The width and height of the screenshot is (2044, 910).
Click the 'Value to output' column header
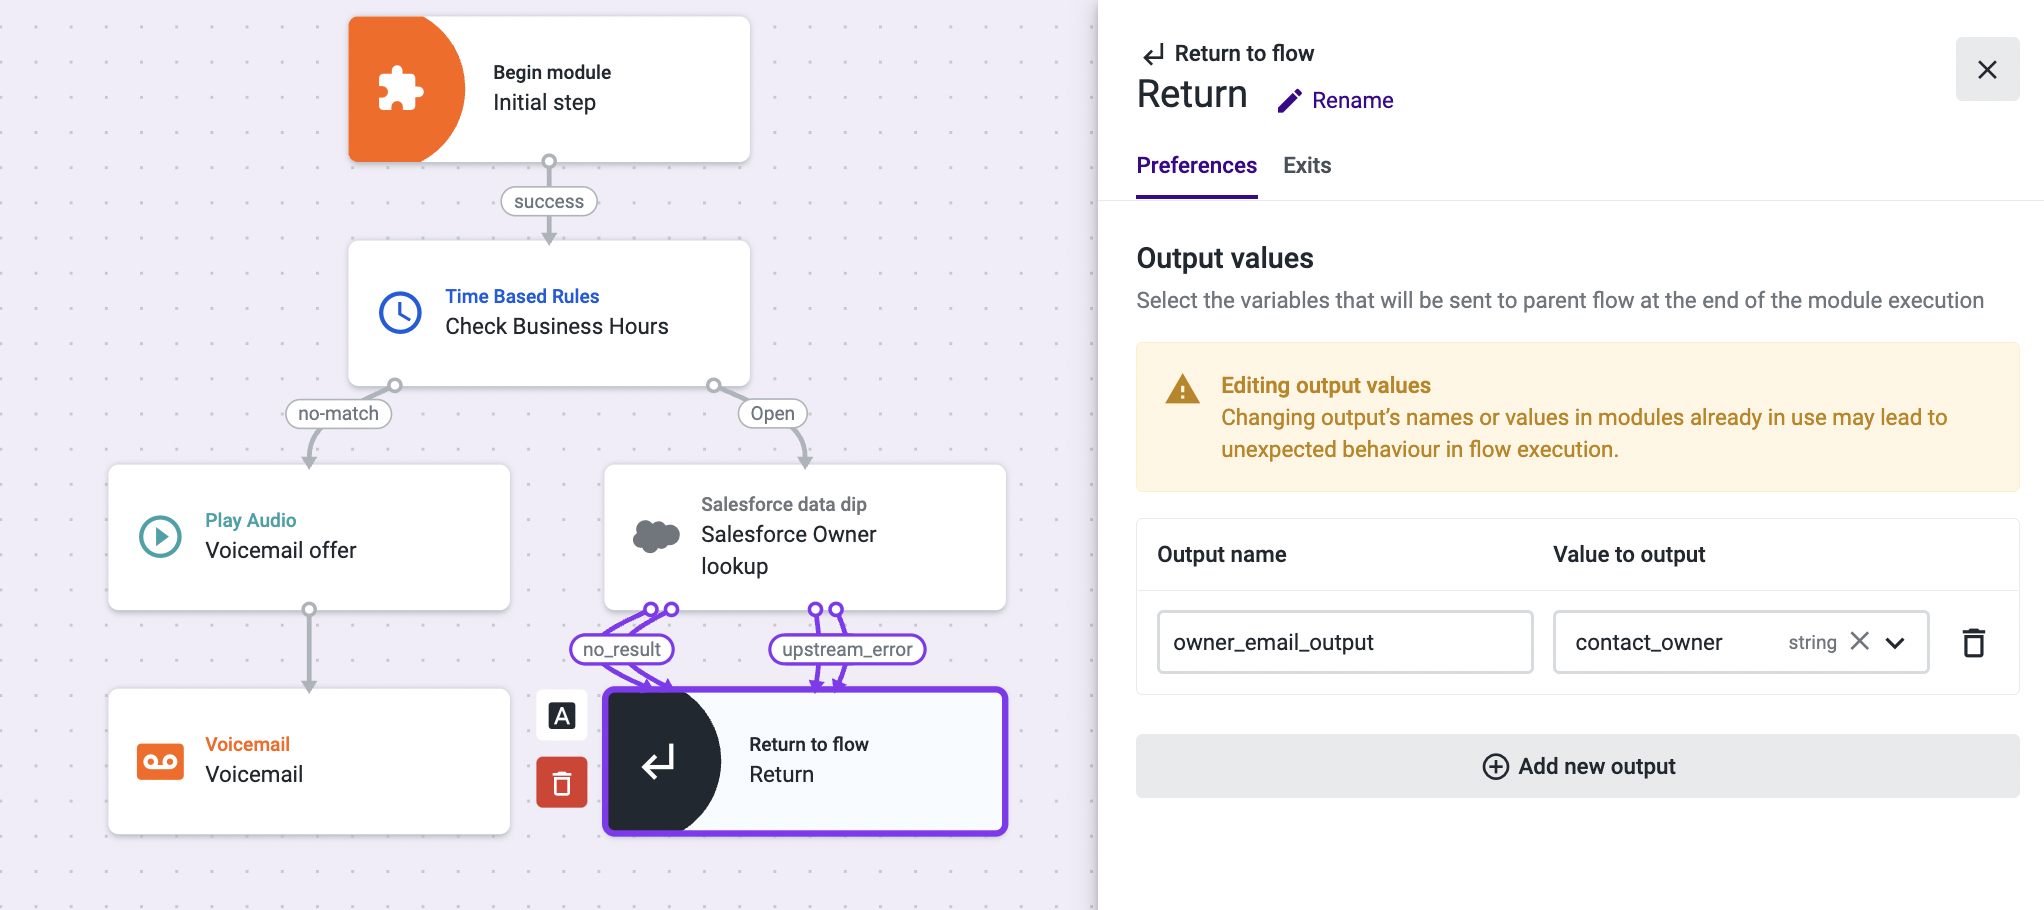tap(1629, 554)
